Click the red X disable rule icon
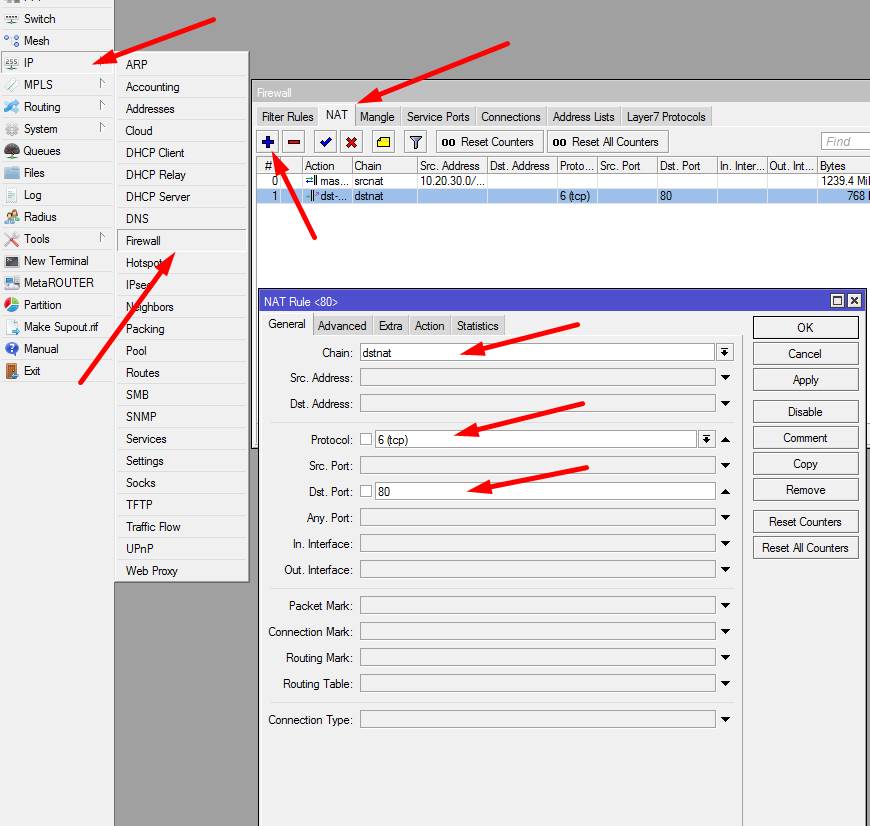Image resolution: width=870 pixels, height=826 pixels. tap(351, 142)
